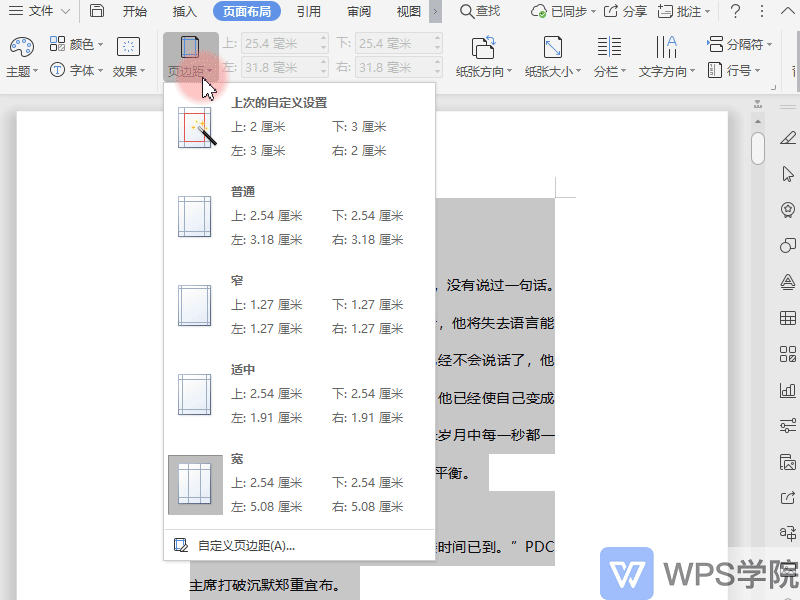Click the right margin 右 input field
800x600 pixels.
click(398, 67)
